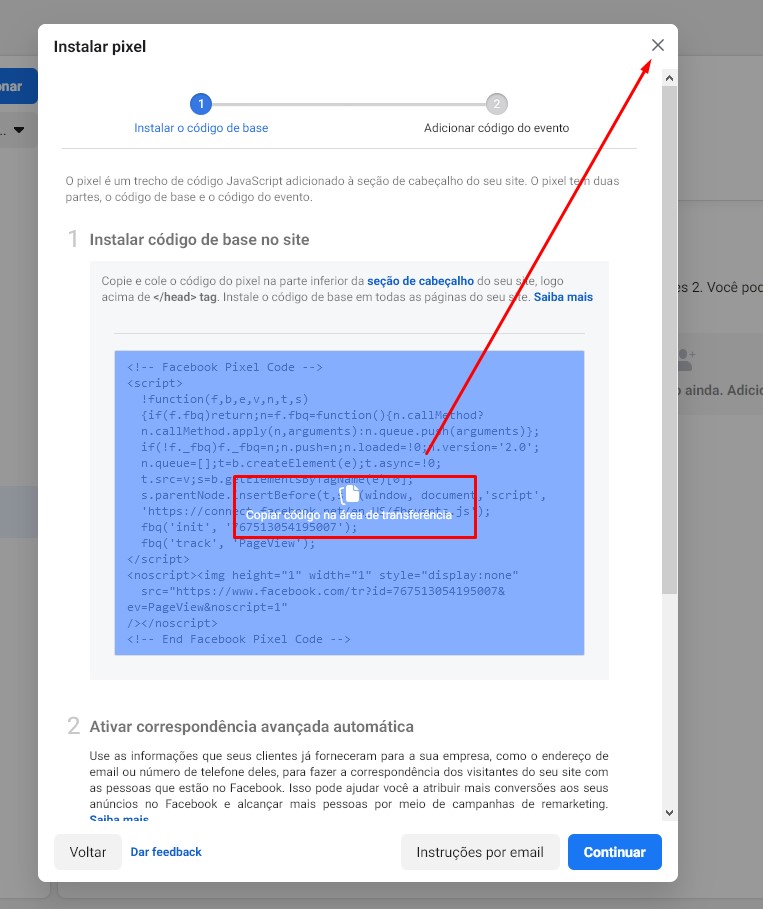Select the step 1 circle indicator
Image resolution: width=763 pixels, height=909 pixels.
pos(201,104)
